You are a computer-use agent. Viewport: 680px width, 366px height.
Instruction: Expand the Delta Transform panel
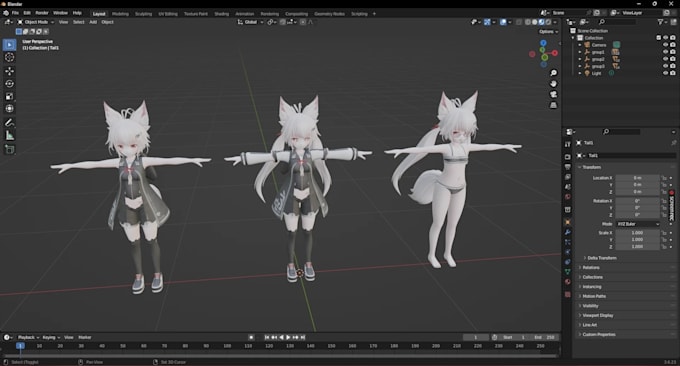602,258
